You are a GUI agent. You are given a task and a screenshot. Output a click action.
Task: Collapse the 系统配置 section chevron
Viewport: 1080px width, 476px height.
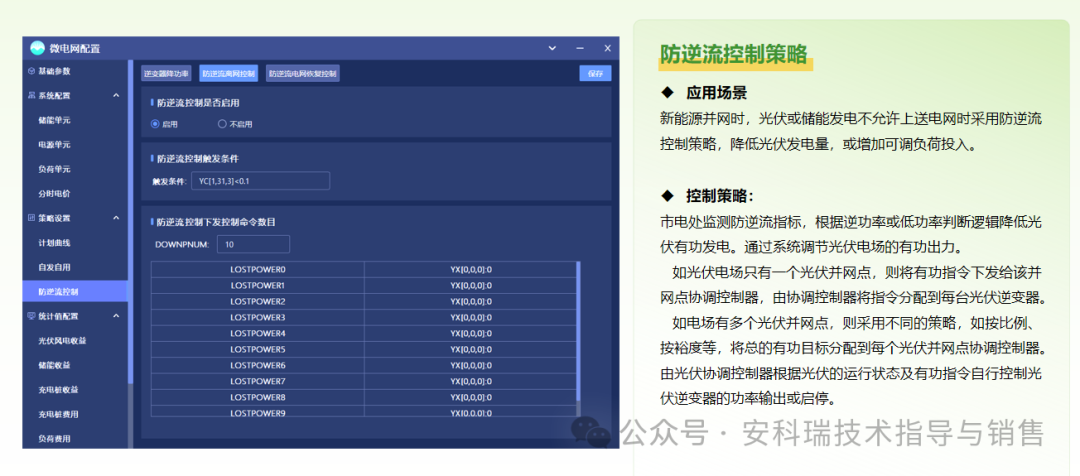[x=116, y=95]
